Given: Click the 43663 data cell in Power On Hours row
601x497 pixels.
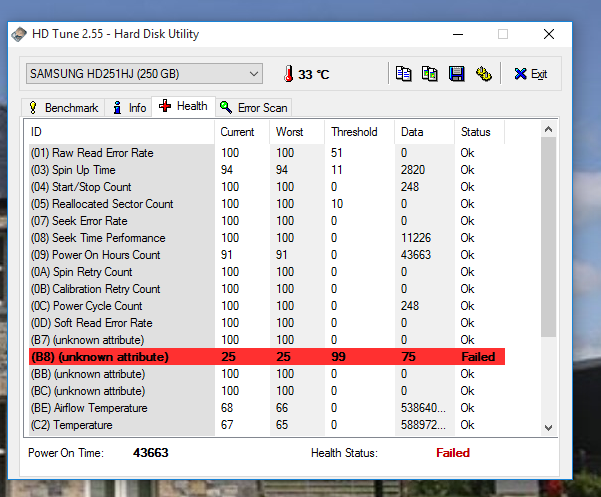Looking at the screenshot, I should tap(416, 255).
